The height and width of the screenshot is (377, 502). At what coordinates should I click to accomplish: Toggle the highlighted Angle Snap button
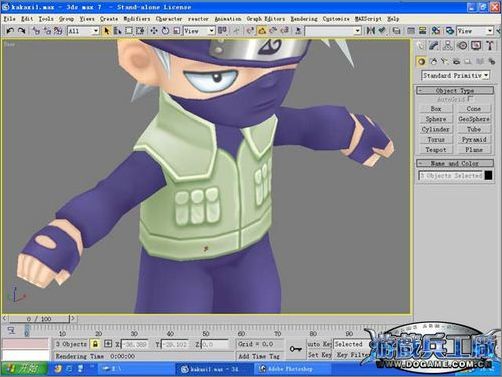(262, 31)
